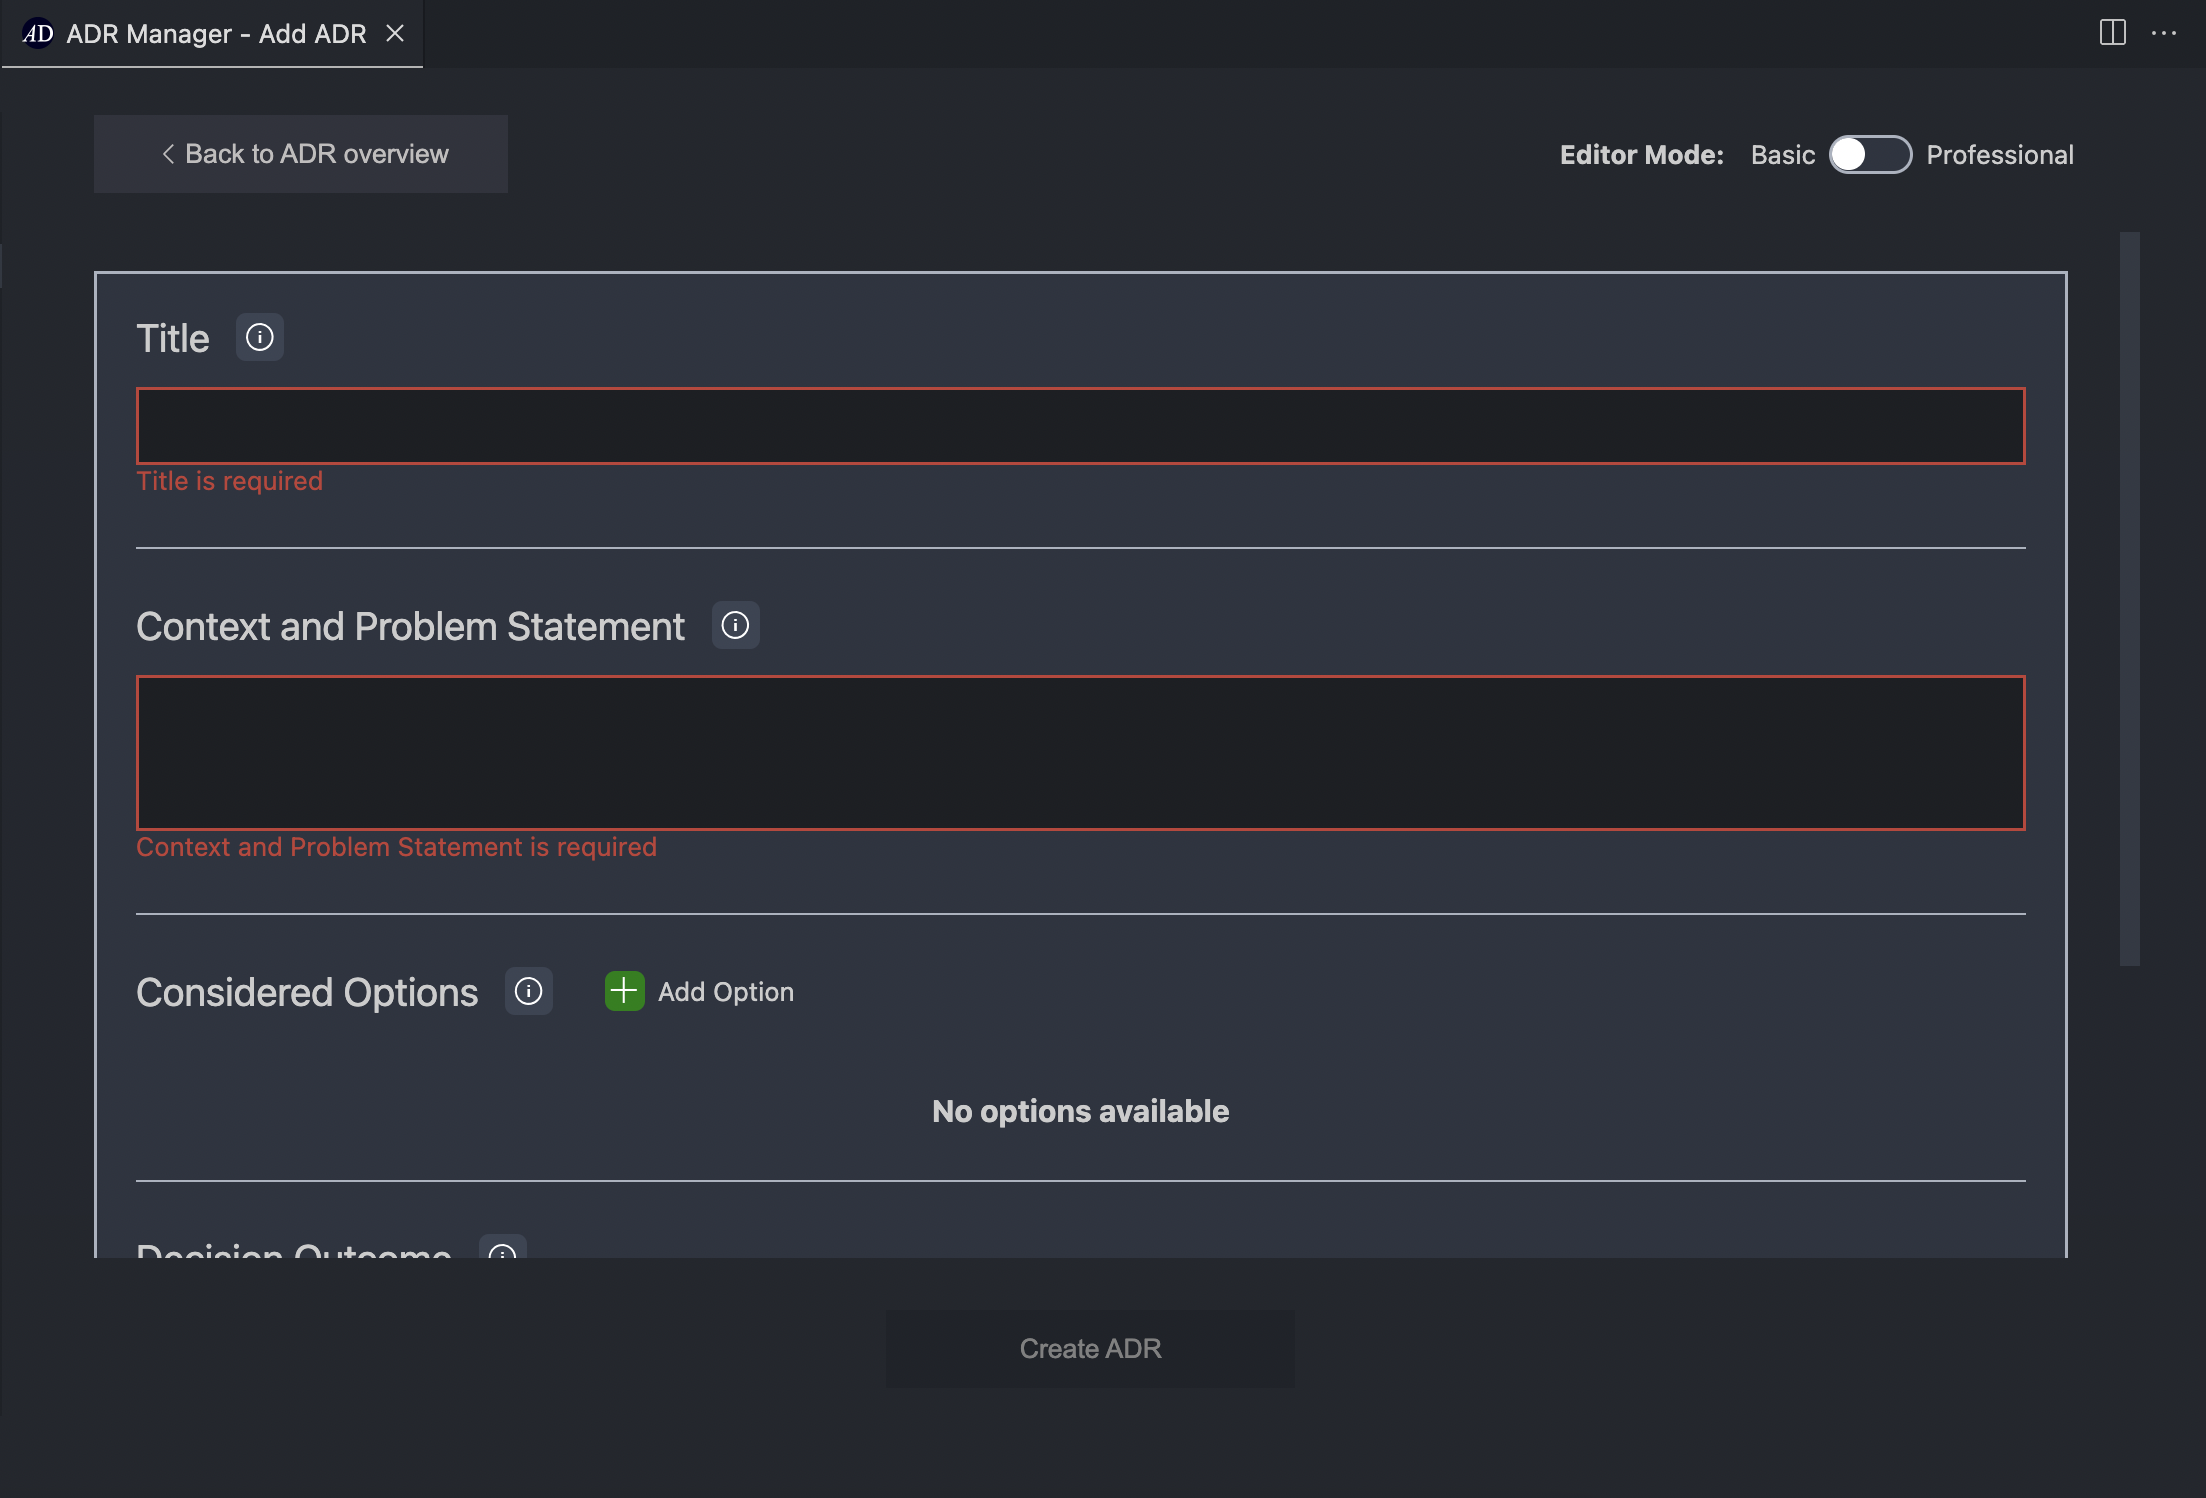2206x1498 pixels.
Task: Click the split editor icon
Action: (x=2112, y=33)
